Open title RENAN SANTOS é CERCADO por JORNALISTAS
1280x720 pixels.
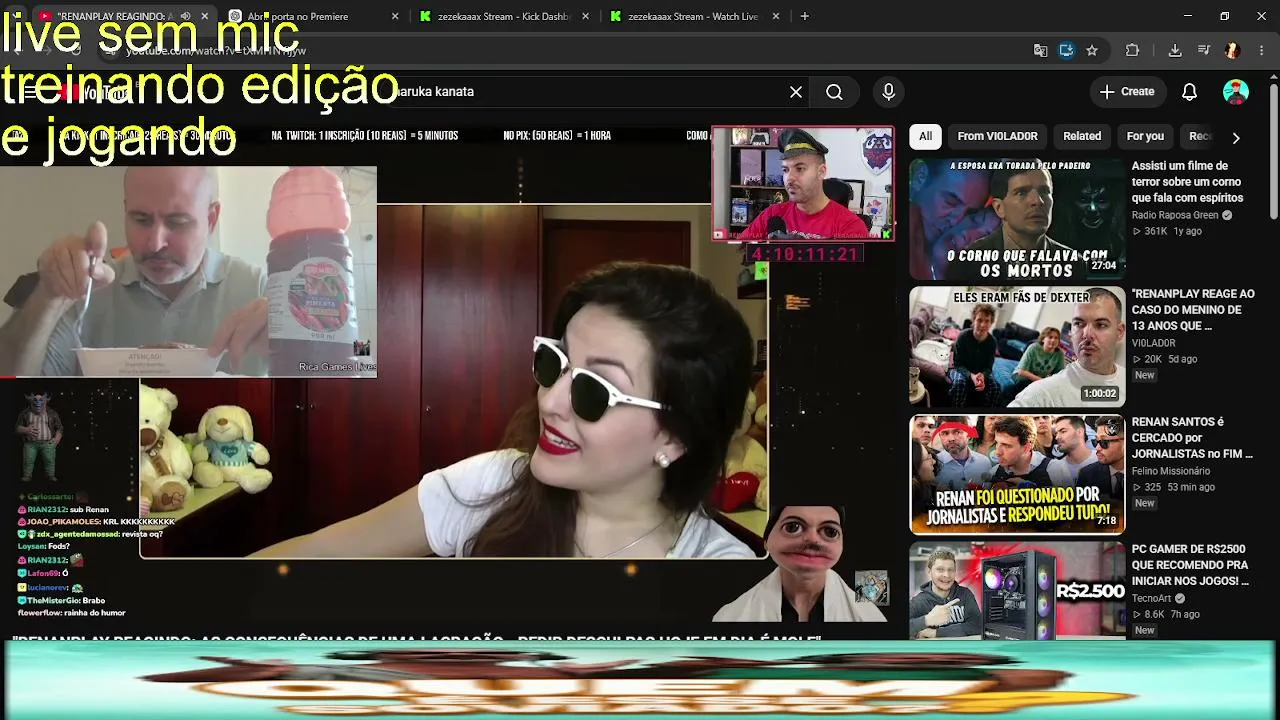(x=1192, y=438)
